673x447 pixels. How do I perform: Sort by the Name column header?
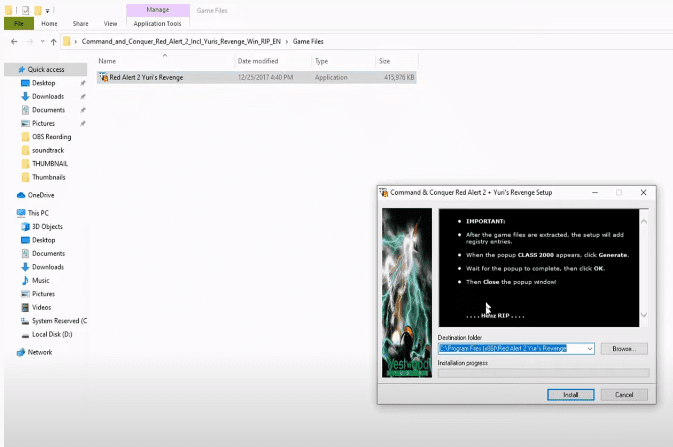point(165,61)
